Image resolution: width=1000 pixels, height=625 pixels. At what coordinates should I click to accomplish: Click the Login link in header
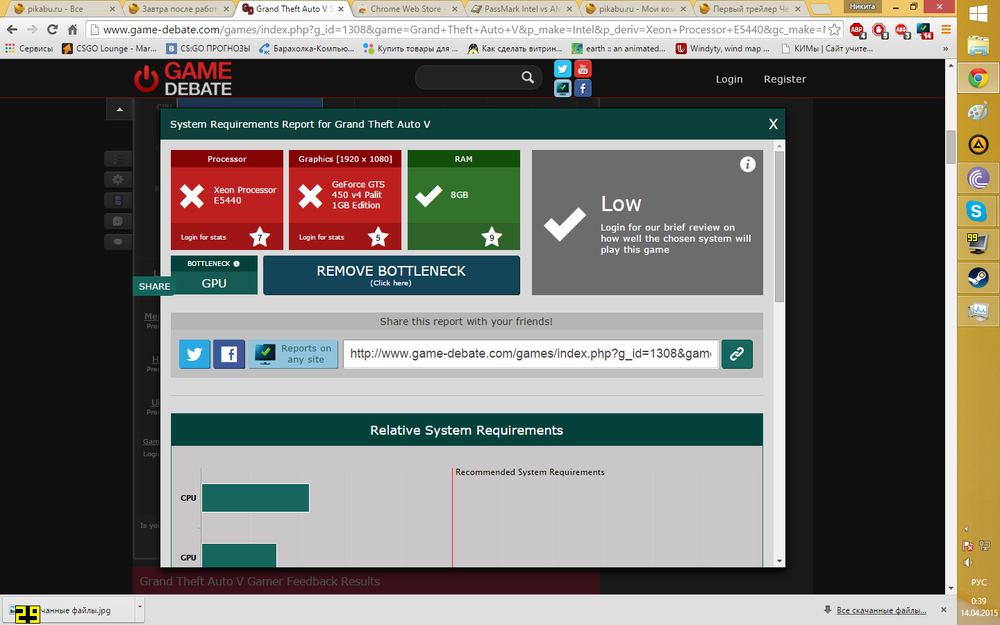pos(729,79)
